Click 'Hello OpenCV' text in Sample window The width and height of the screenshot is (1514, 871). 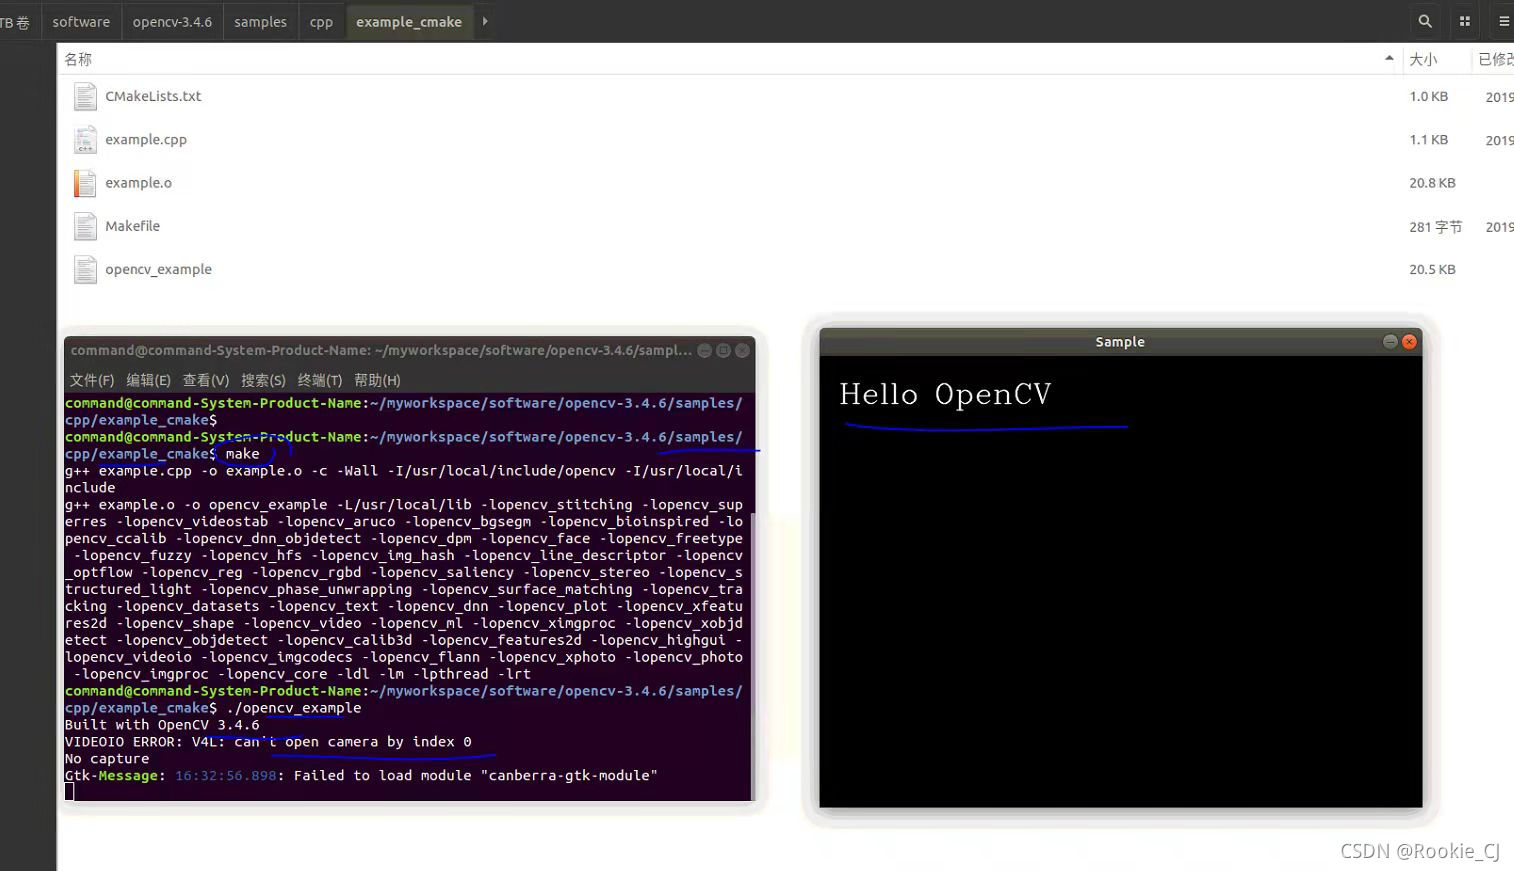click(x=945, y=395)
